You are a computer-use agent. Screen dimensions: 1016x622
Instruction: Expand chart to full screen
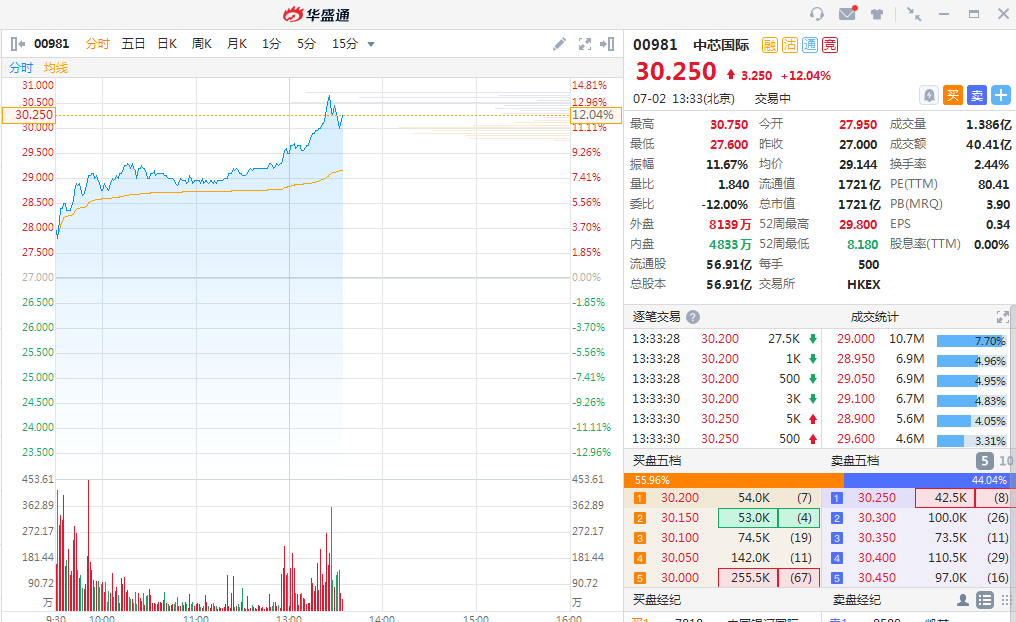pos(584,44)
